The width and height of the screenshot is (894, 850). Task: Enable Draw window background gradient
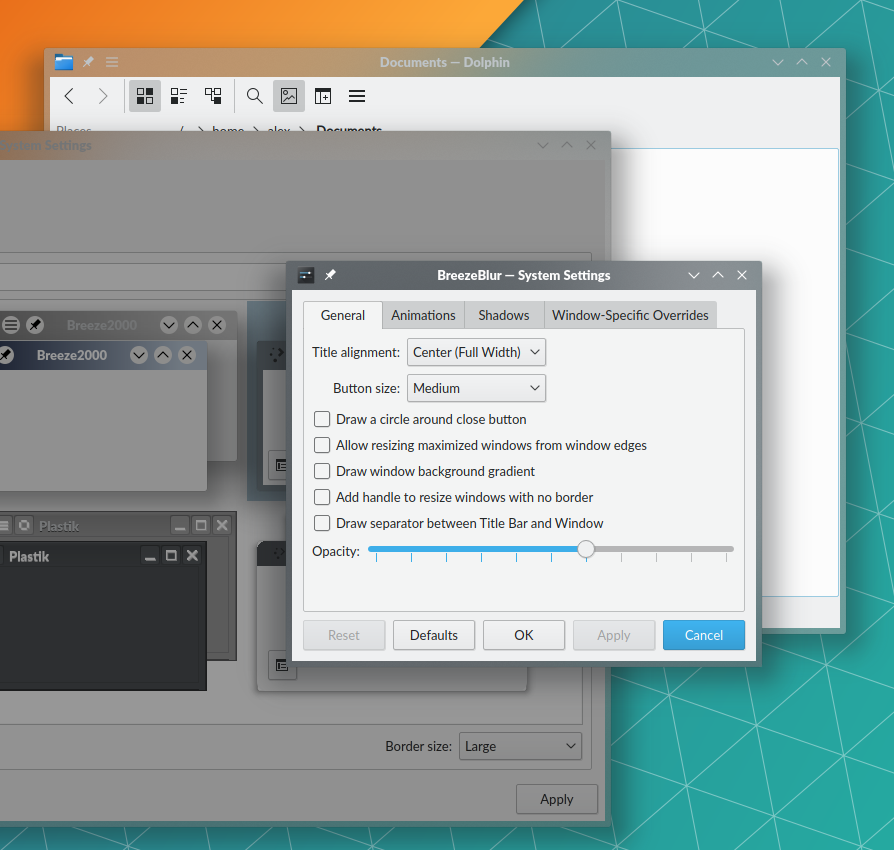pos(322,471)
